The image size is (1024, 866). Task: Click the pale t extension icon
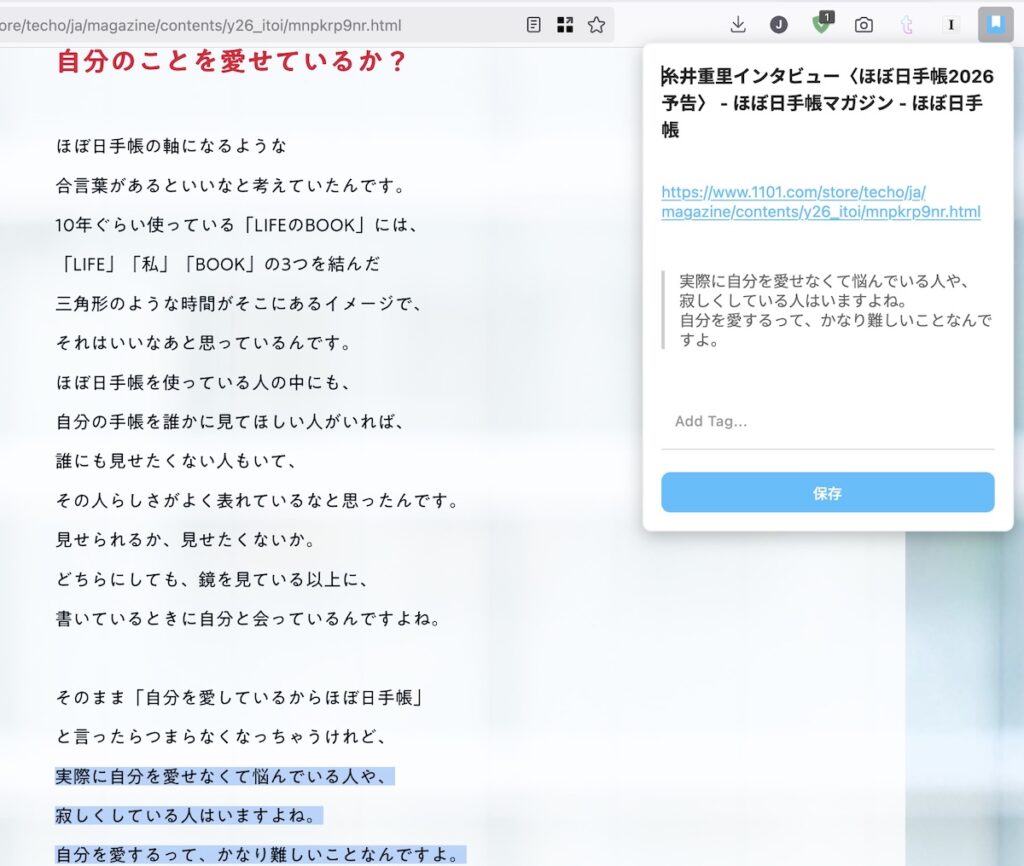coord(906,25)
